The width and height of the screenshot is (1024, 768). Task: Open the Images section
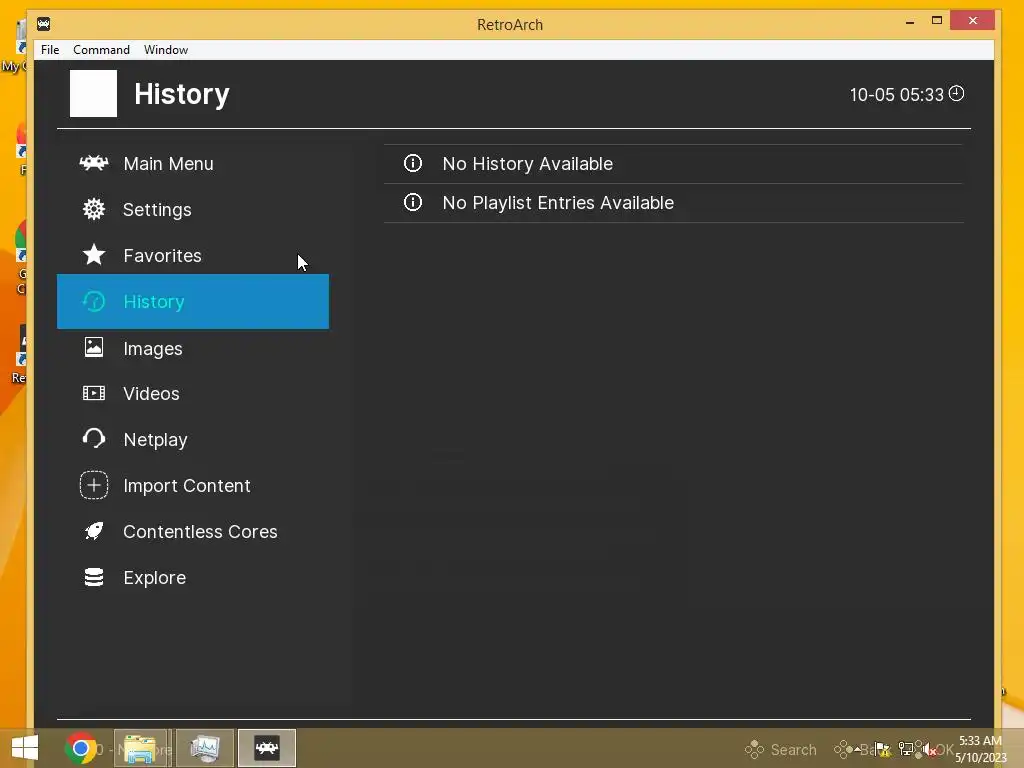coord(153,349)
